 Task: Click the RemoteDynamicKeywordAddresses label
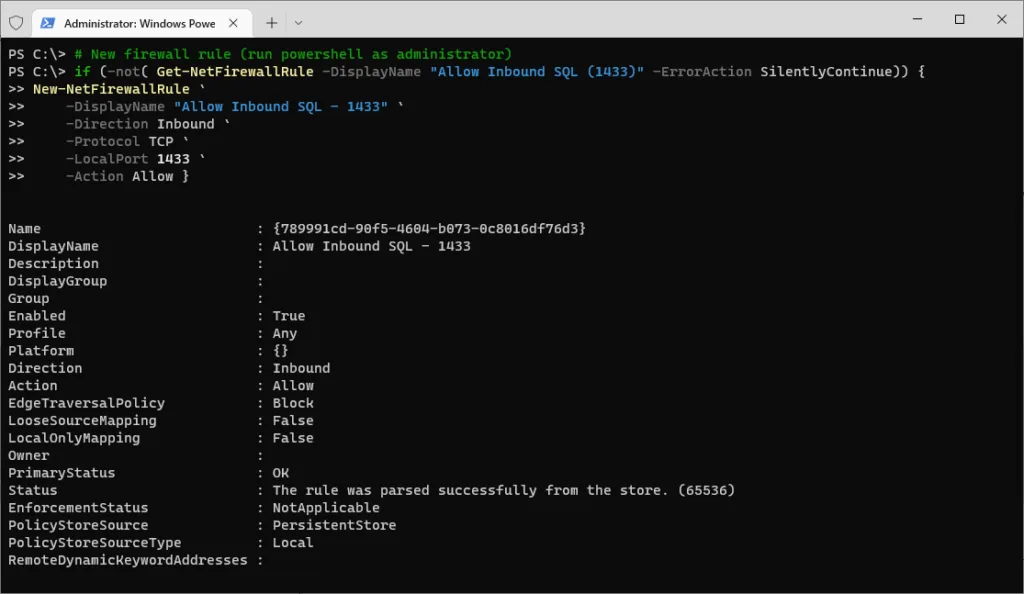click(x=128, y=560)
